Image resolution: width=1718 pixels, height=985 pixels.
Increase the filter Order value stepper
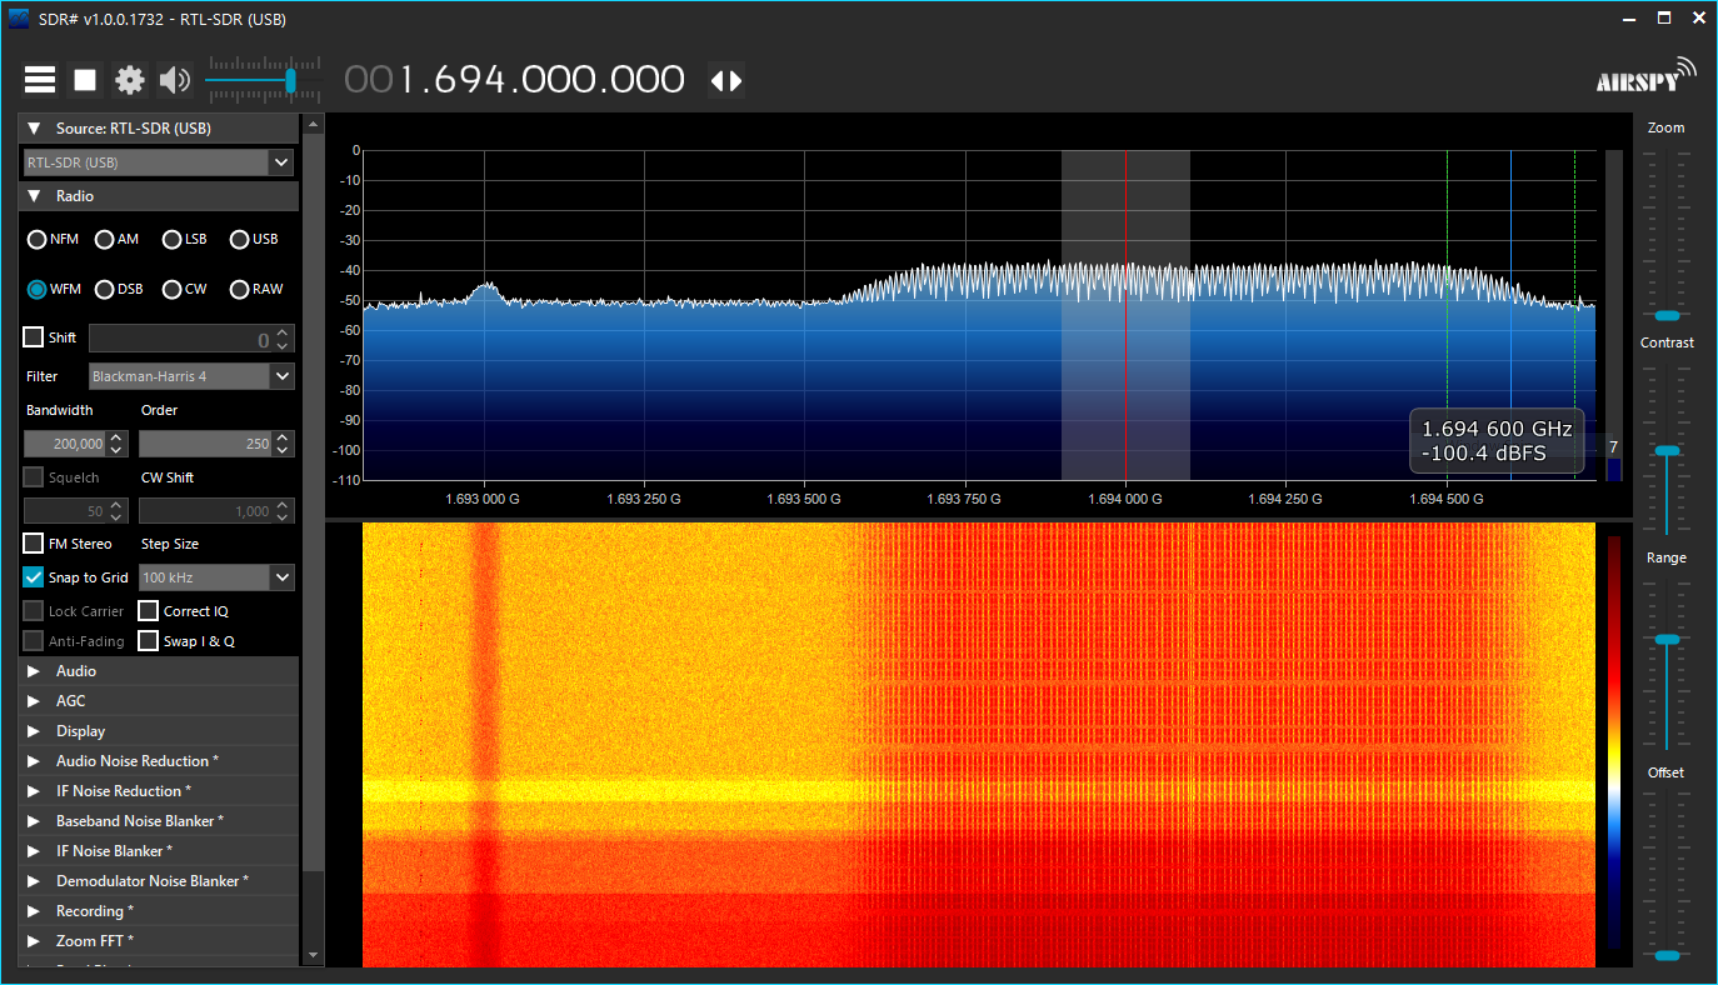tap(283, 437)
